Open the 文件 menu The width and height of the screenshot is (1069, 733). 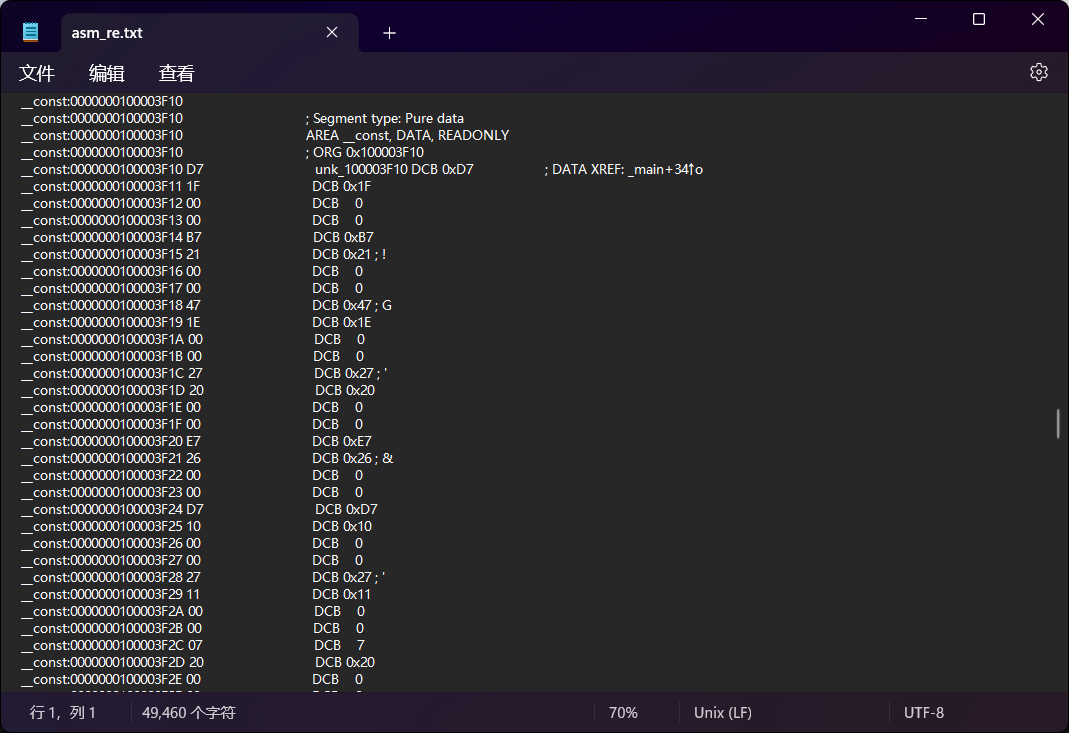coord(37,73)
